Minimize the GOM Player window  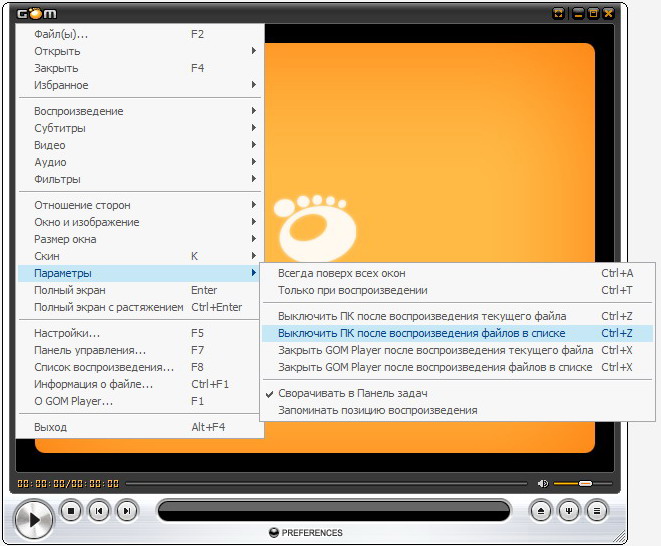coord(579,13)
